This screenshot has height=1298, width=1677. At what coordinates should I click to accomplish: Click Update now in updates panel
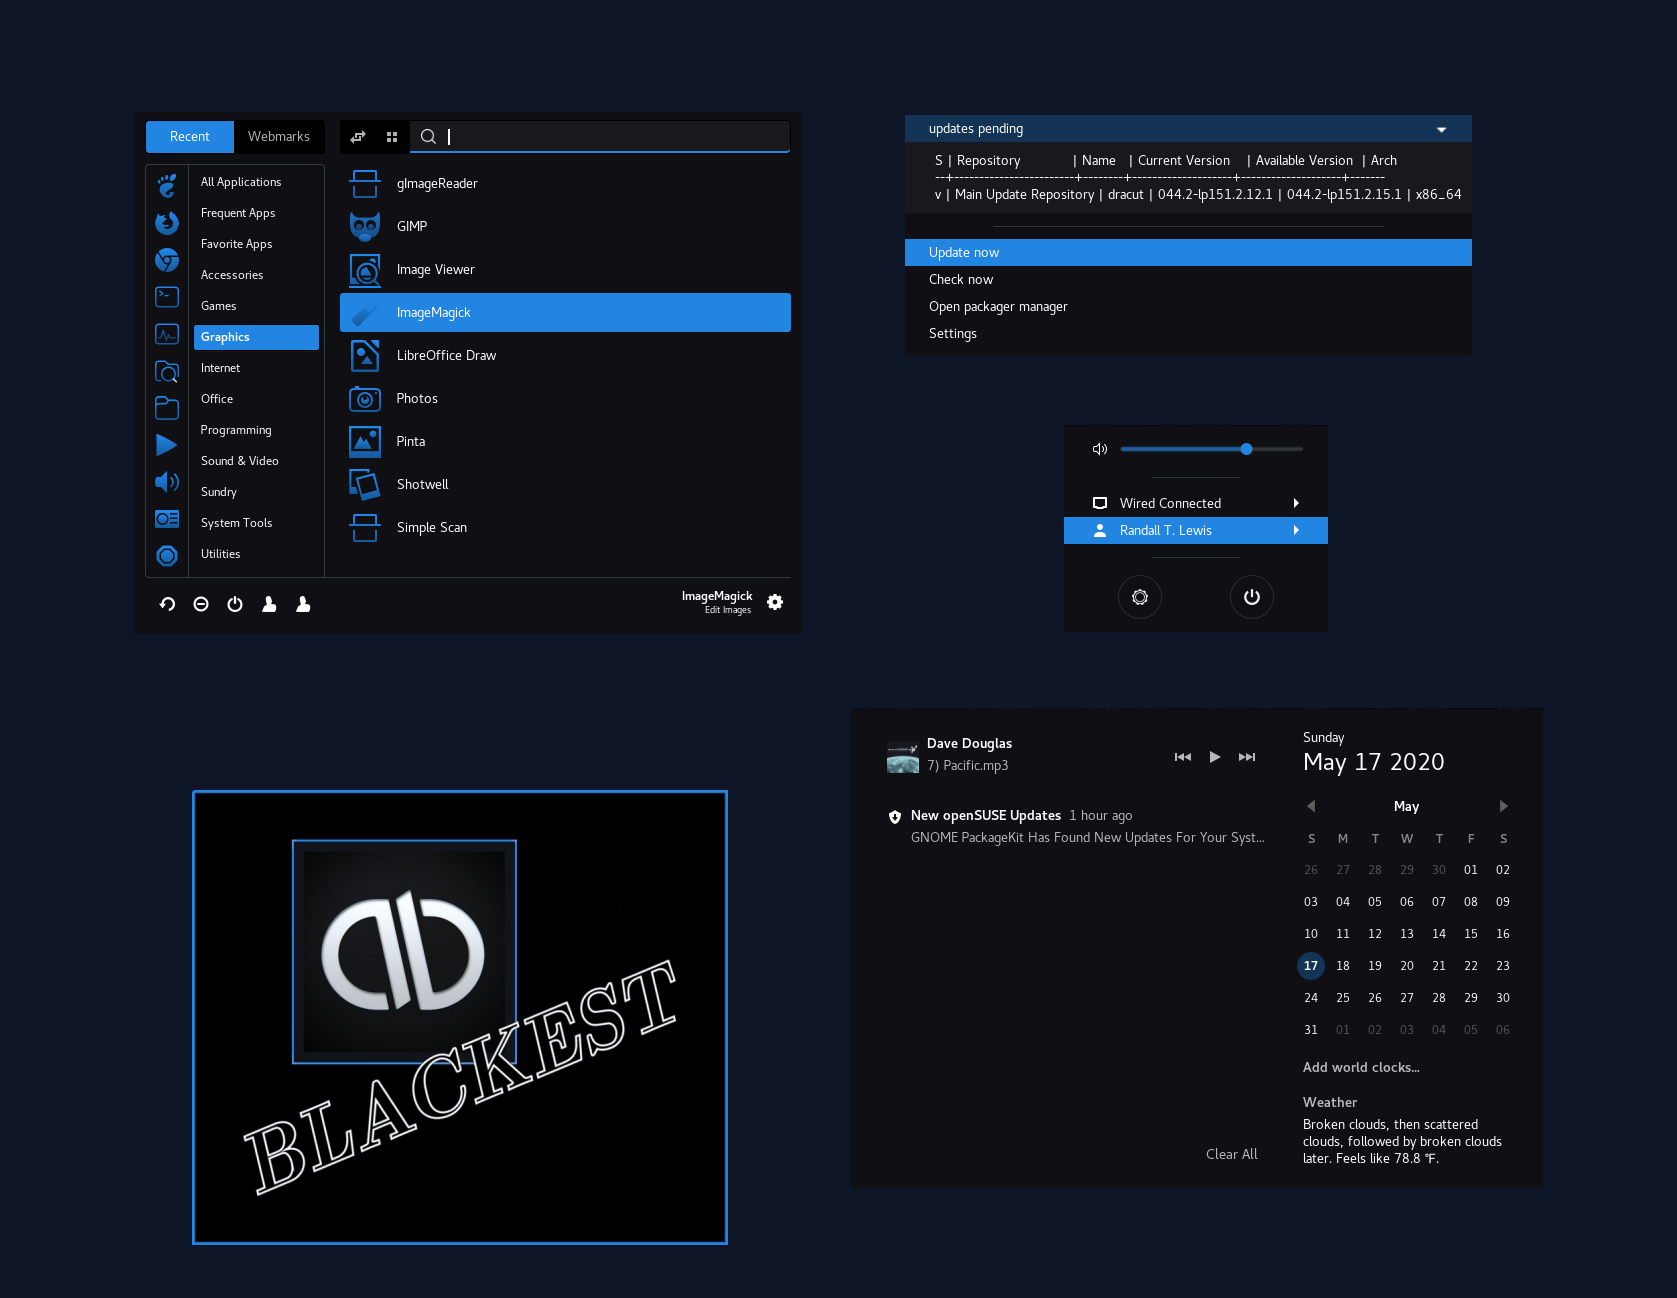click(x=1188, y=253)
